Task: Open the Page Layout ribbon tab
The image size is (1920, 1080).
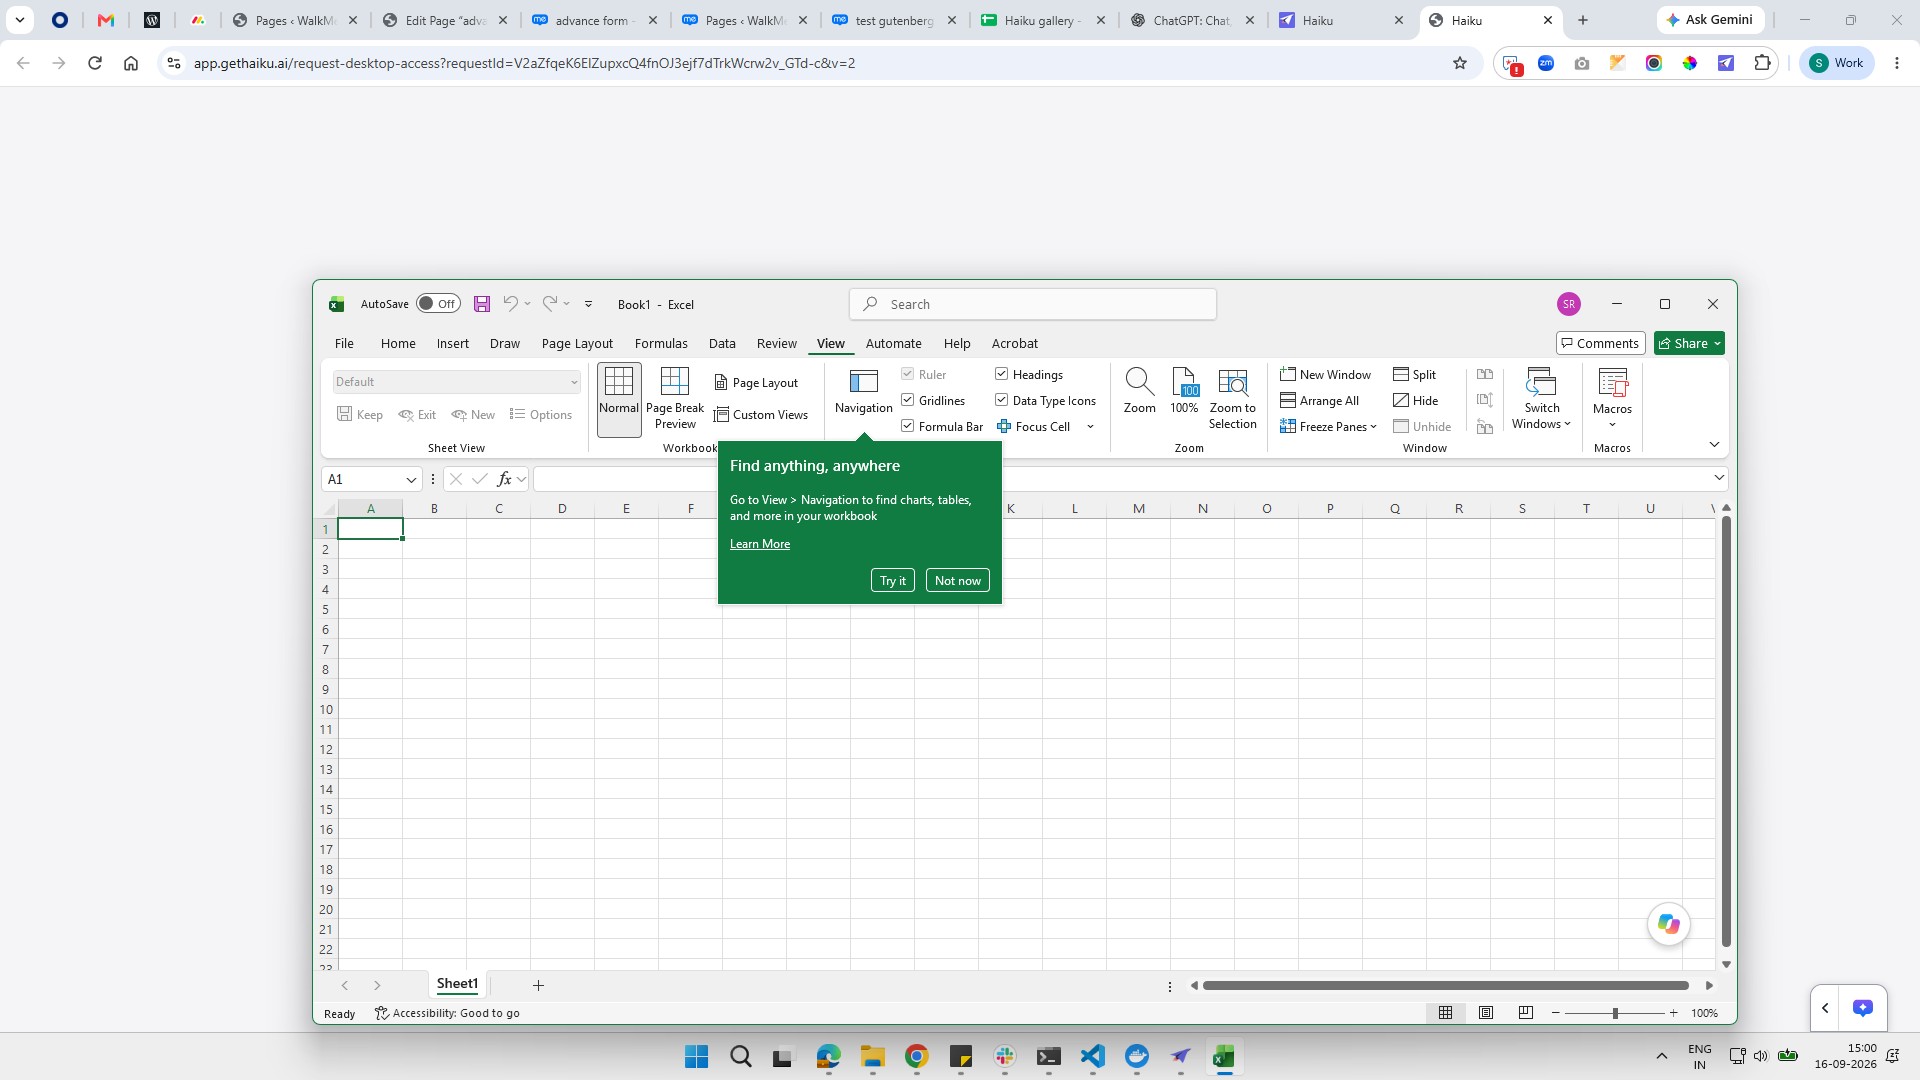Action: [577, 343]
